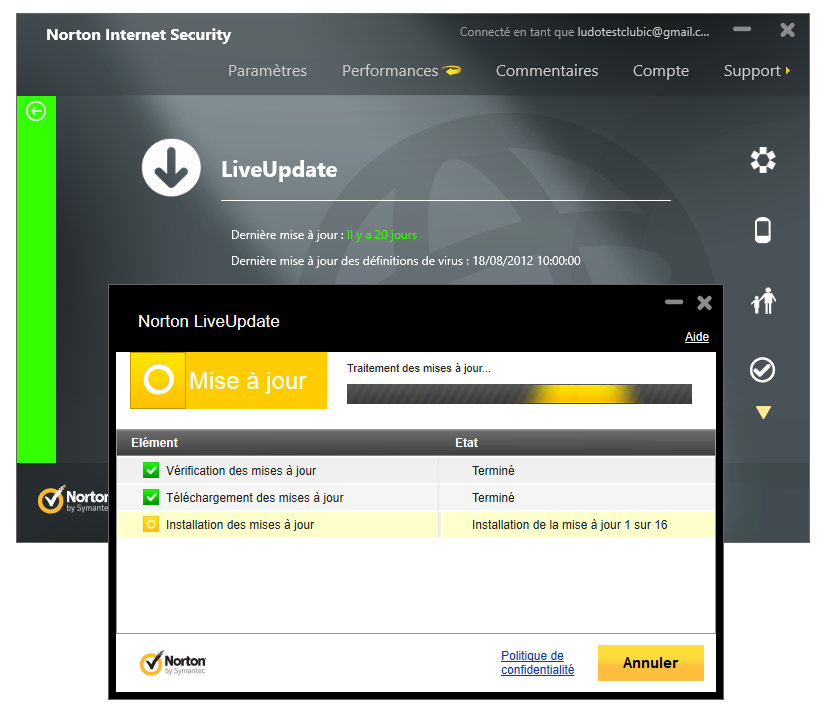Click the Installation de la mise à jour 1 sur 16 status

[x=570, y=525]
